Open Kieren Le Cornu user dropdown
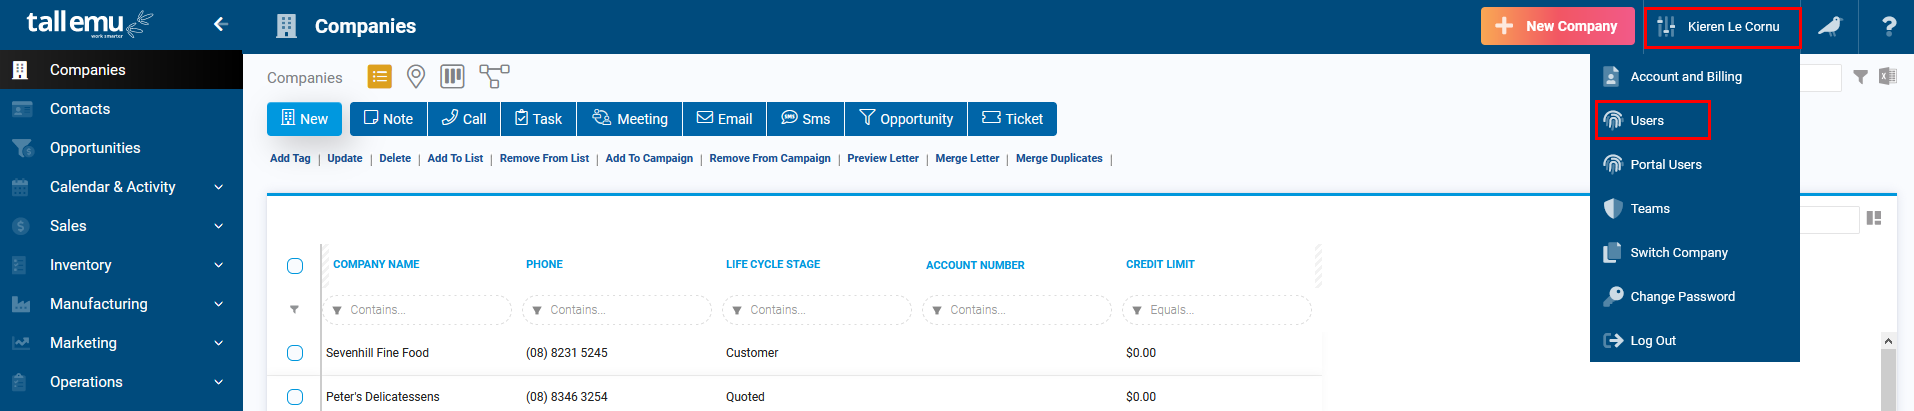The image size is (1914, 411). coord(1722,27)
